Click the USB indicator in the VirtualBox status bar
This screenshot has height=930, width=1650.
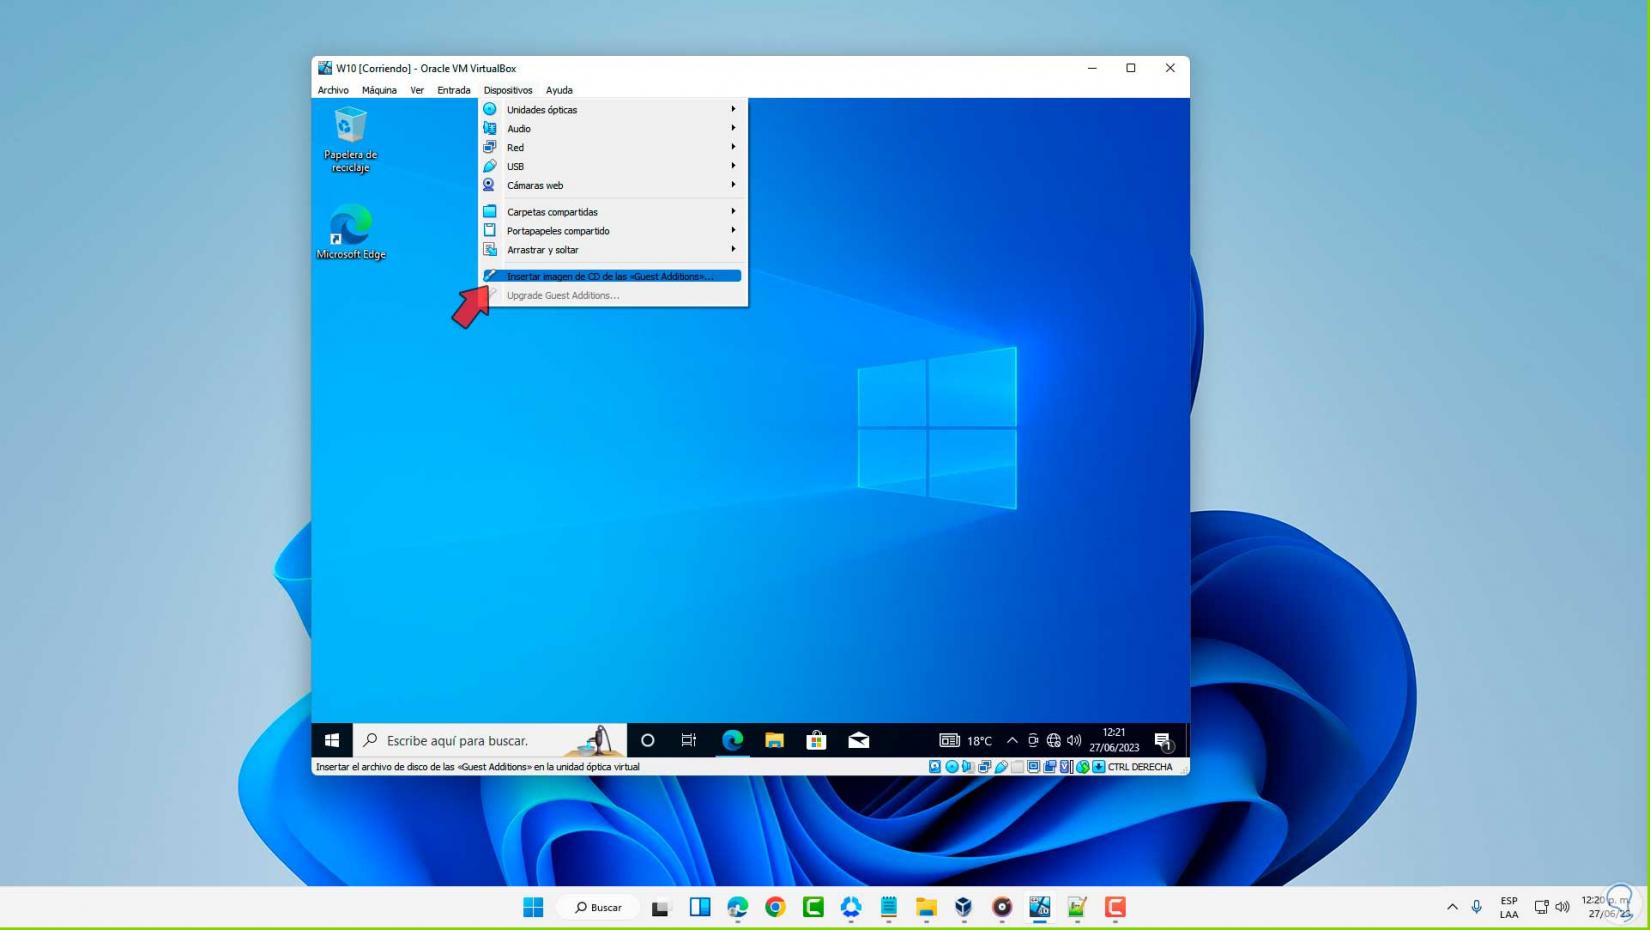coord(1001,767)
